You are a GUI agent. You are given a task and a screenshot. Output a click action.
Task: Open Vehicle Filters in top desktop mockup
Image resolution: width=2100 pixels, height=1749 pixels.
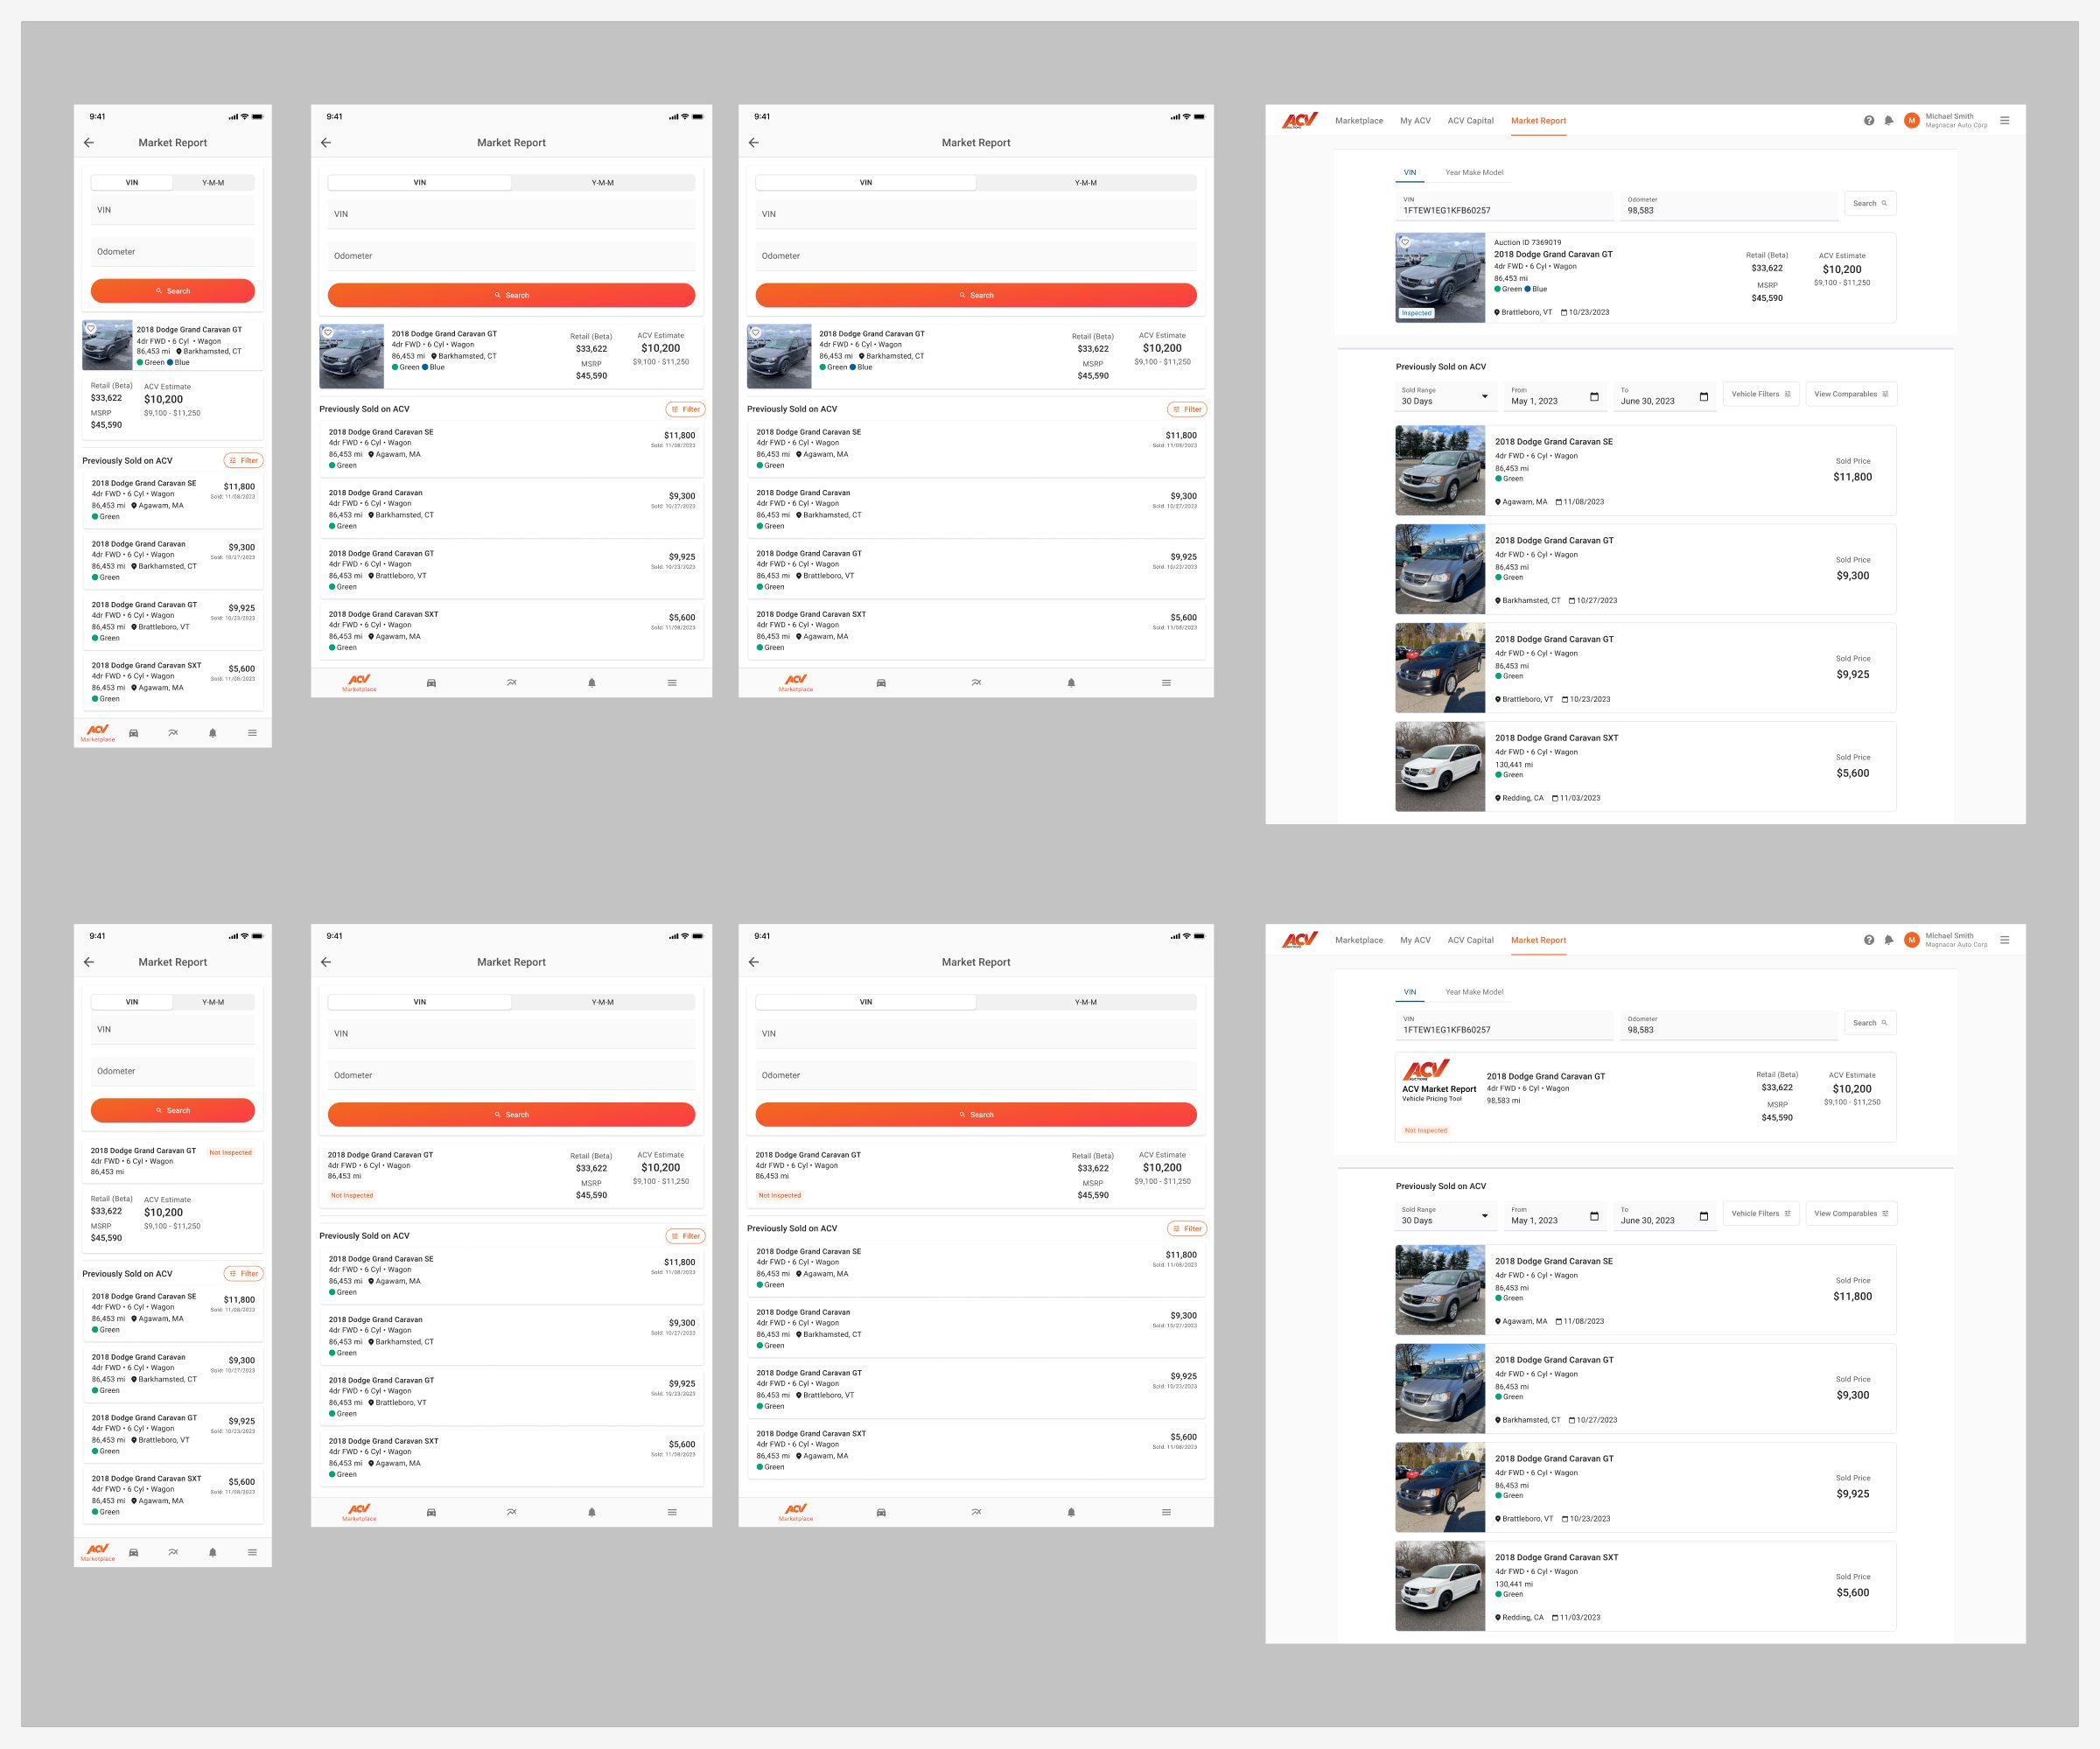pyautogui.click(x=1761, y=394)
